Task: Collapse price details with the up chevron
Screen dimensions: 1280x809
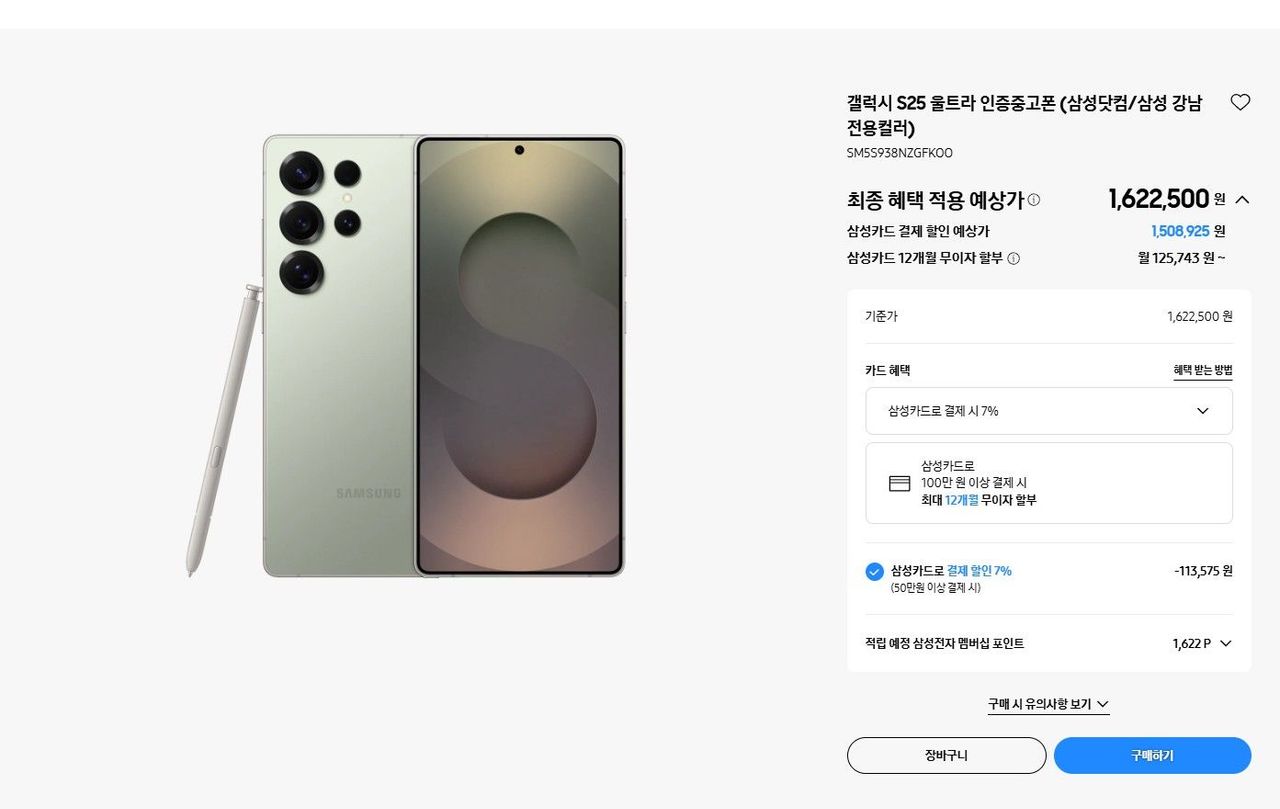Action: click(1242, 200)
